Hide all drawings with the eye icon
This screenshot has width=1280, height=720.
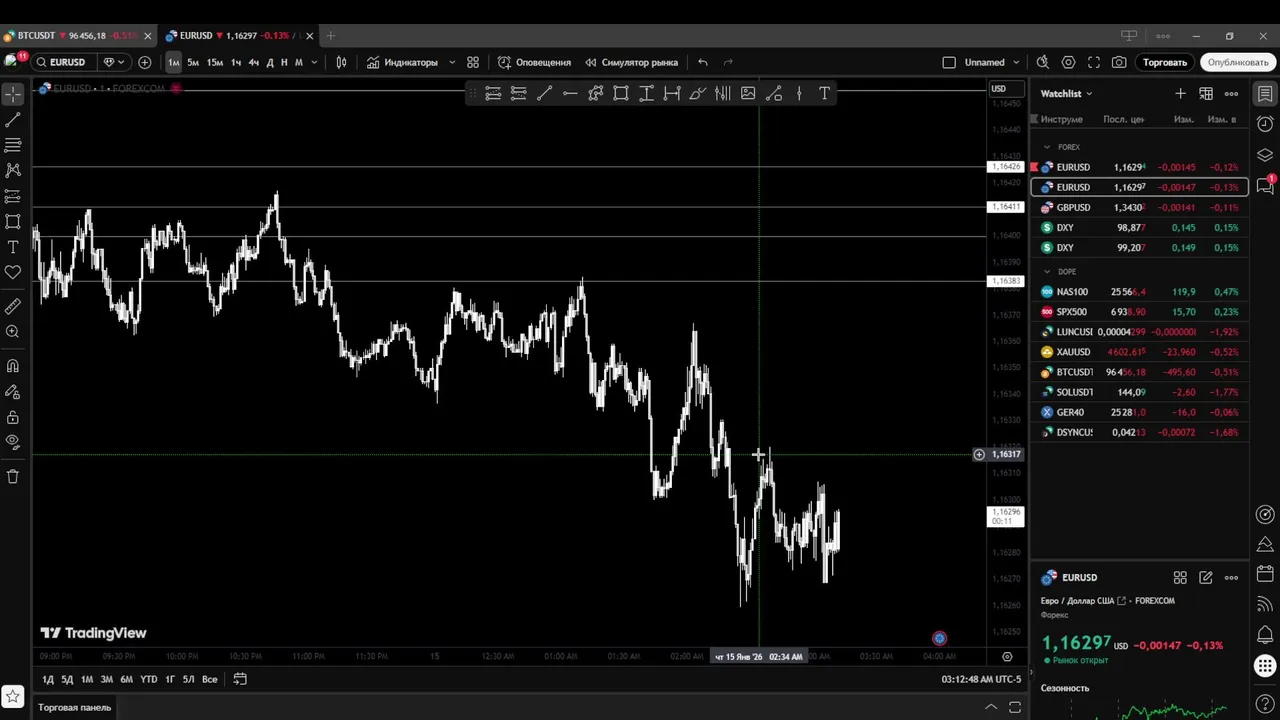click(x=13, y=442)
